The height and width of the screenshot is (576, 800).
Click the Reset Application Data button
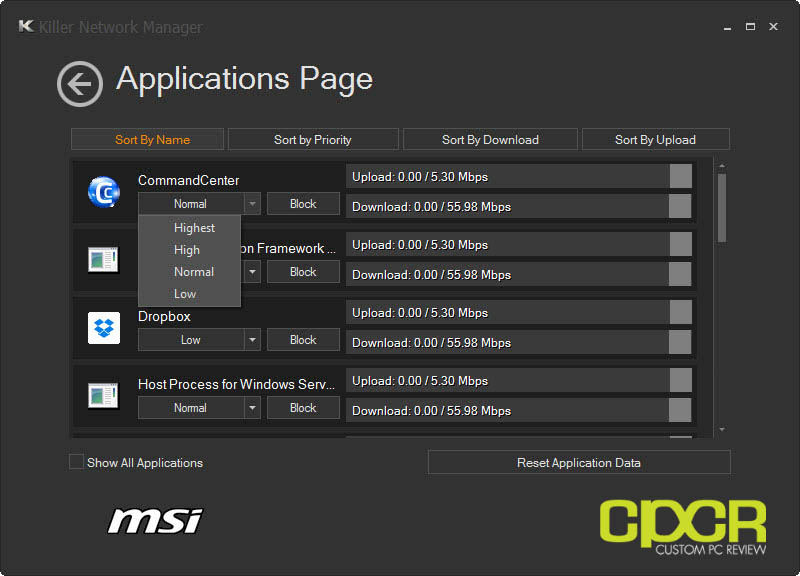579,462
